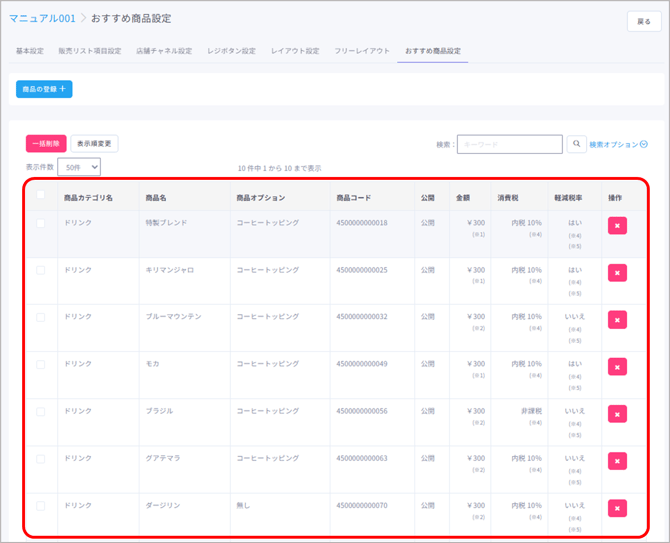This screenshot has width=670, height=543.
Task: Open the マニュアル001 breadcrumb link
Action: coord(42,19)
